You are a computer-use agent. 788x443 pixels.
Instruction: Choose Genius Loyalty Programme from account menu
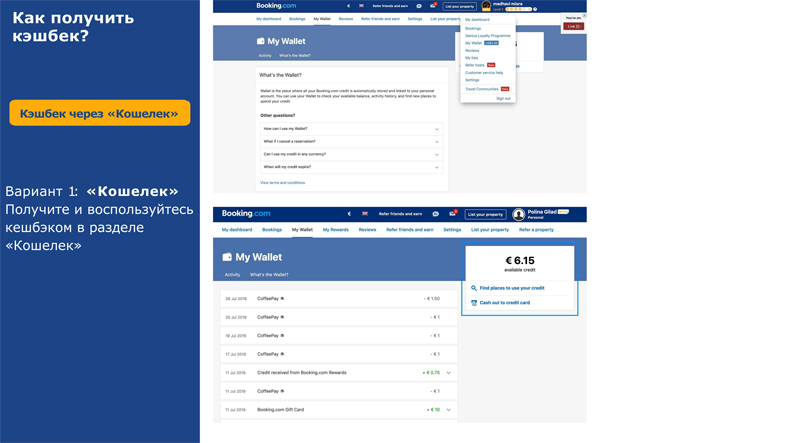[x=487, y=36]
